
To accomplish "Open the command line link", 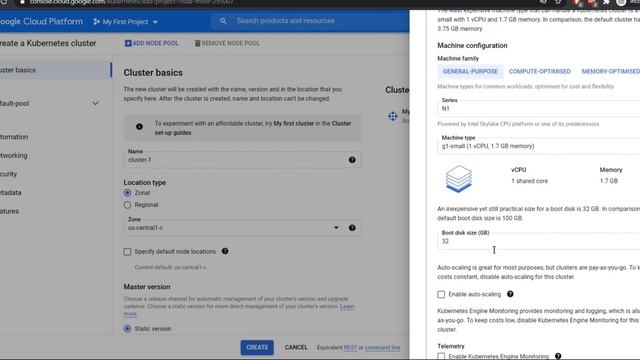I will tap(382, 348).
